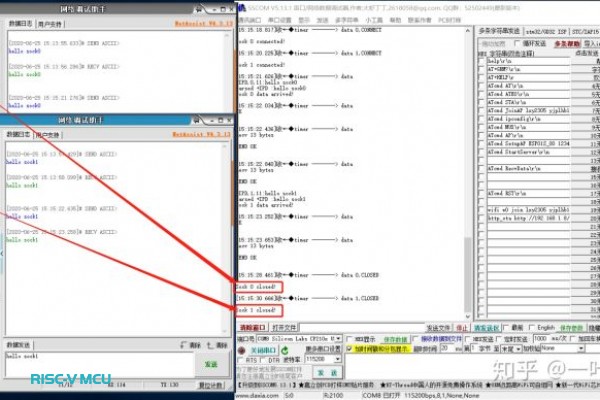Open the 末尾 dropdown

pos(518,349)
